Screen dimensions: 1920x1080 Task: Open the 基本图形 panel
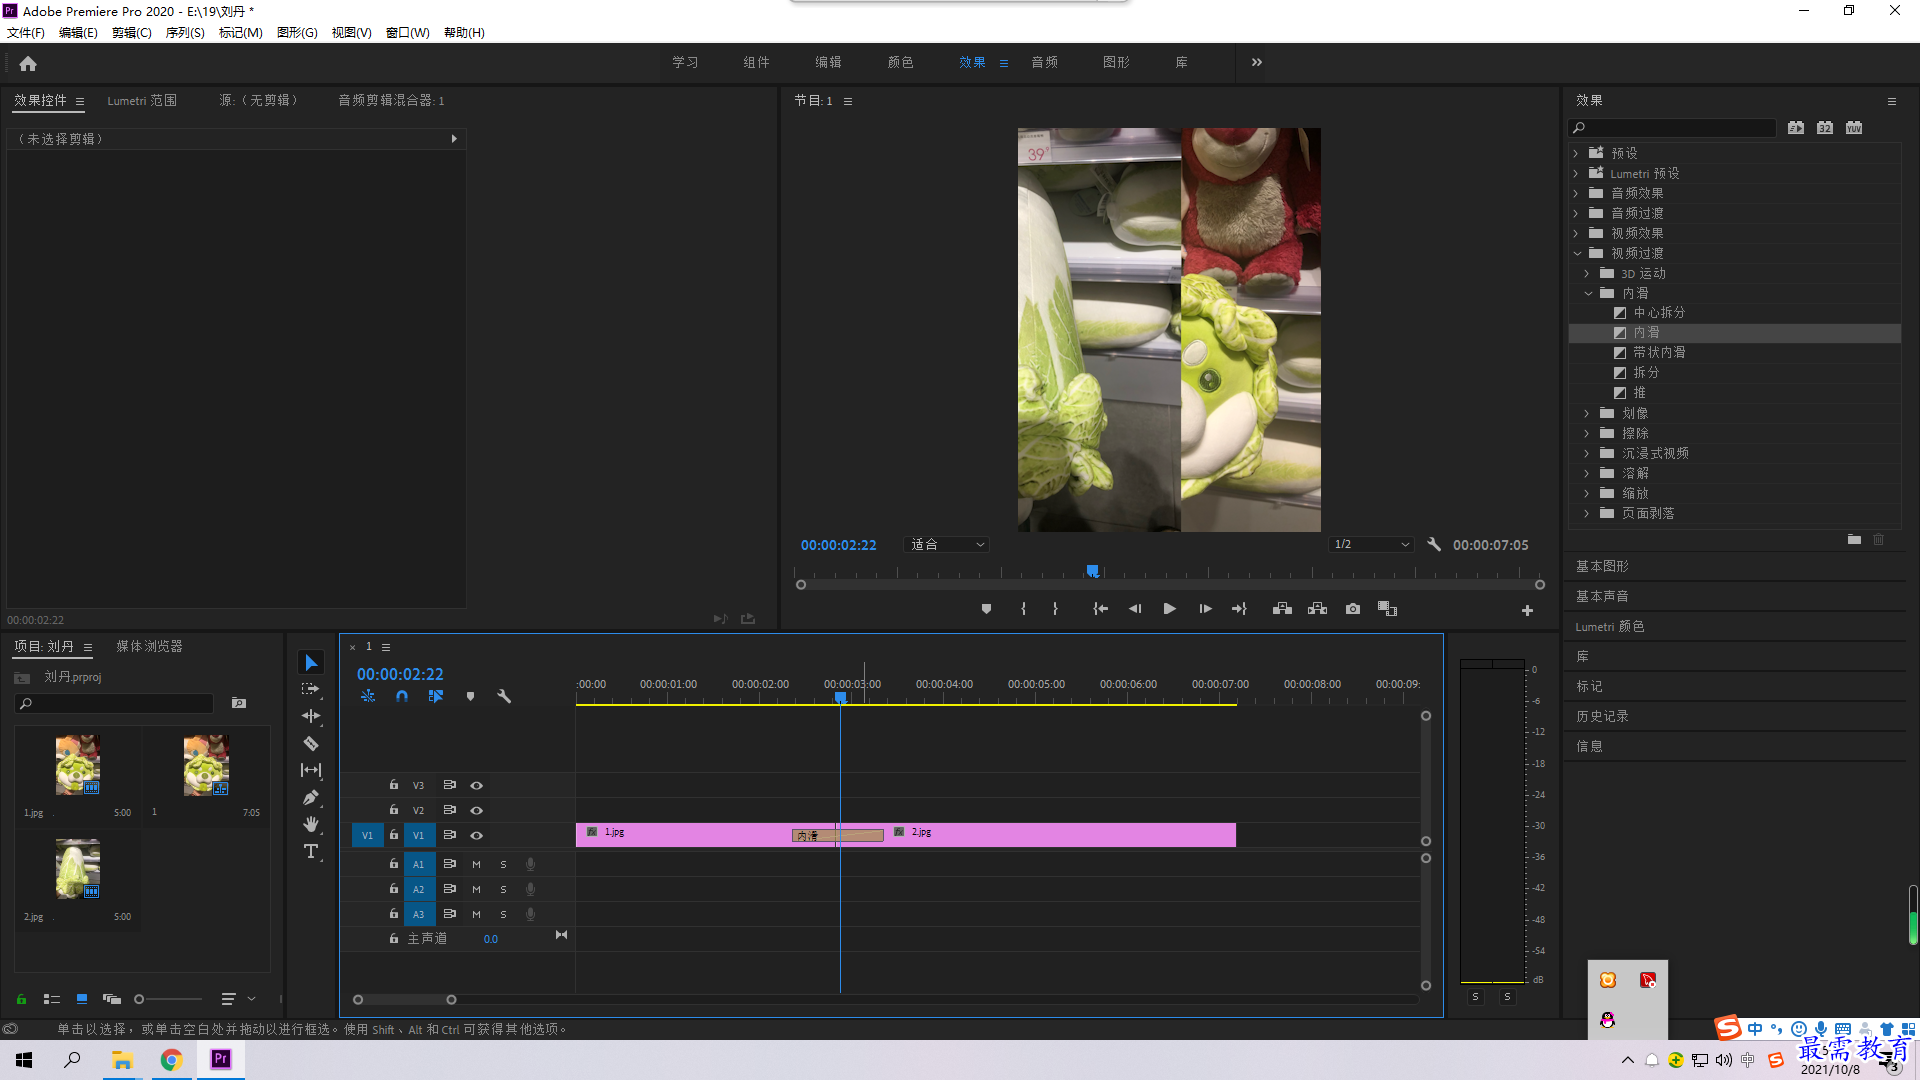click(x=1602, y=566)
